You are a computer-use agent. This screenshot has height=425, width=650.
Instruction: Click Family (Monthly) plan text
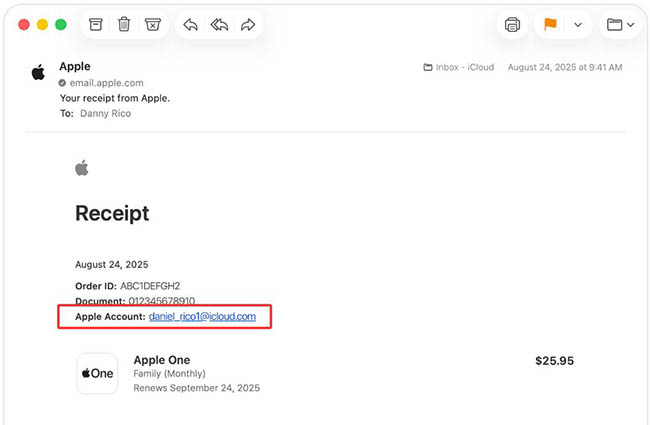click(x=169, y=374)
